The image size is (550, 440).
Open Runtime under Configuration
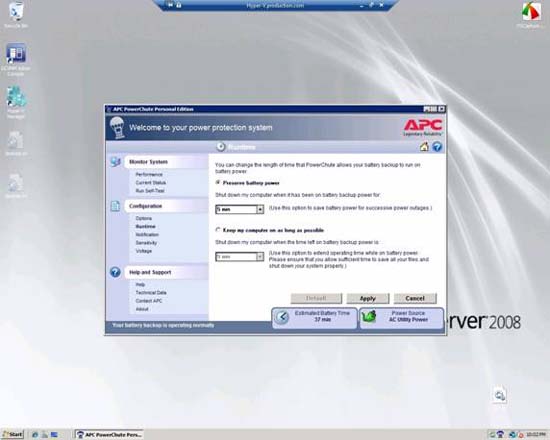point(146,226)
